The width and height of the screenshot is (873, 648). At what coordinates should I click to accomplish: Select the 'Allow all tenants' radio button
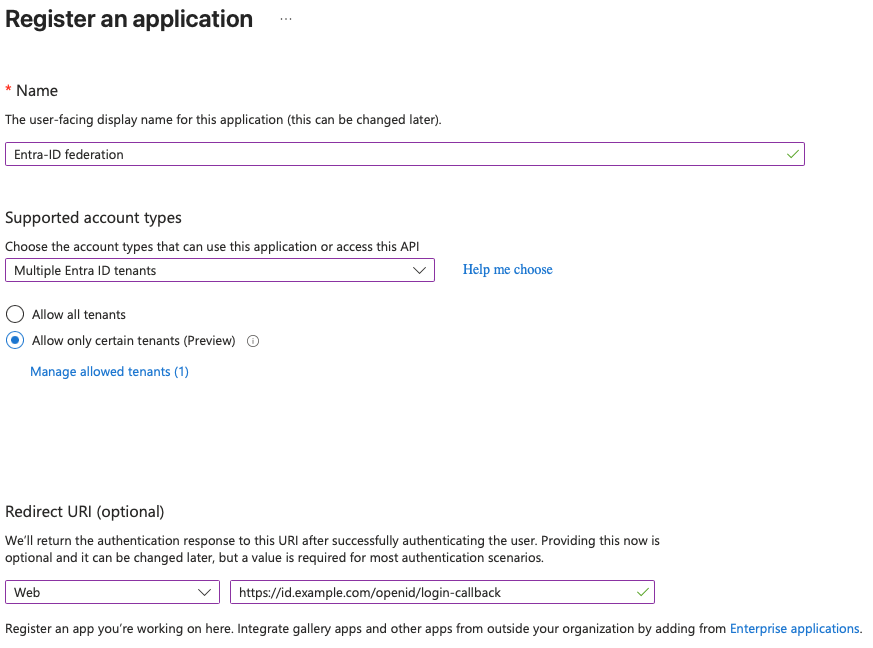pos(14,314)
